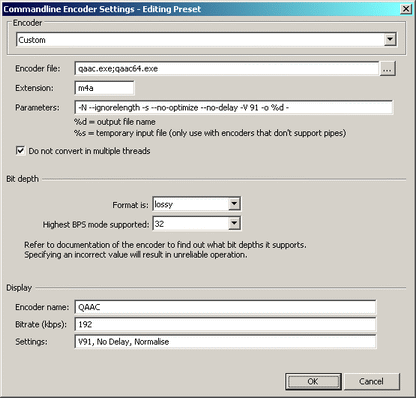Click the 'Settings:' label

coord(31,342)
